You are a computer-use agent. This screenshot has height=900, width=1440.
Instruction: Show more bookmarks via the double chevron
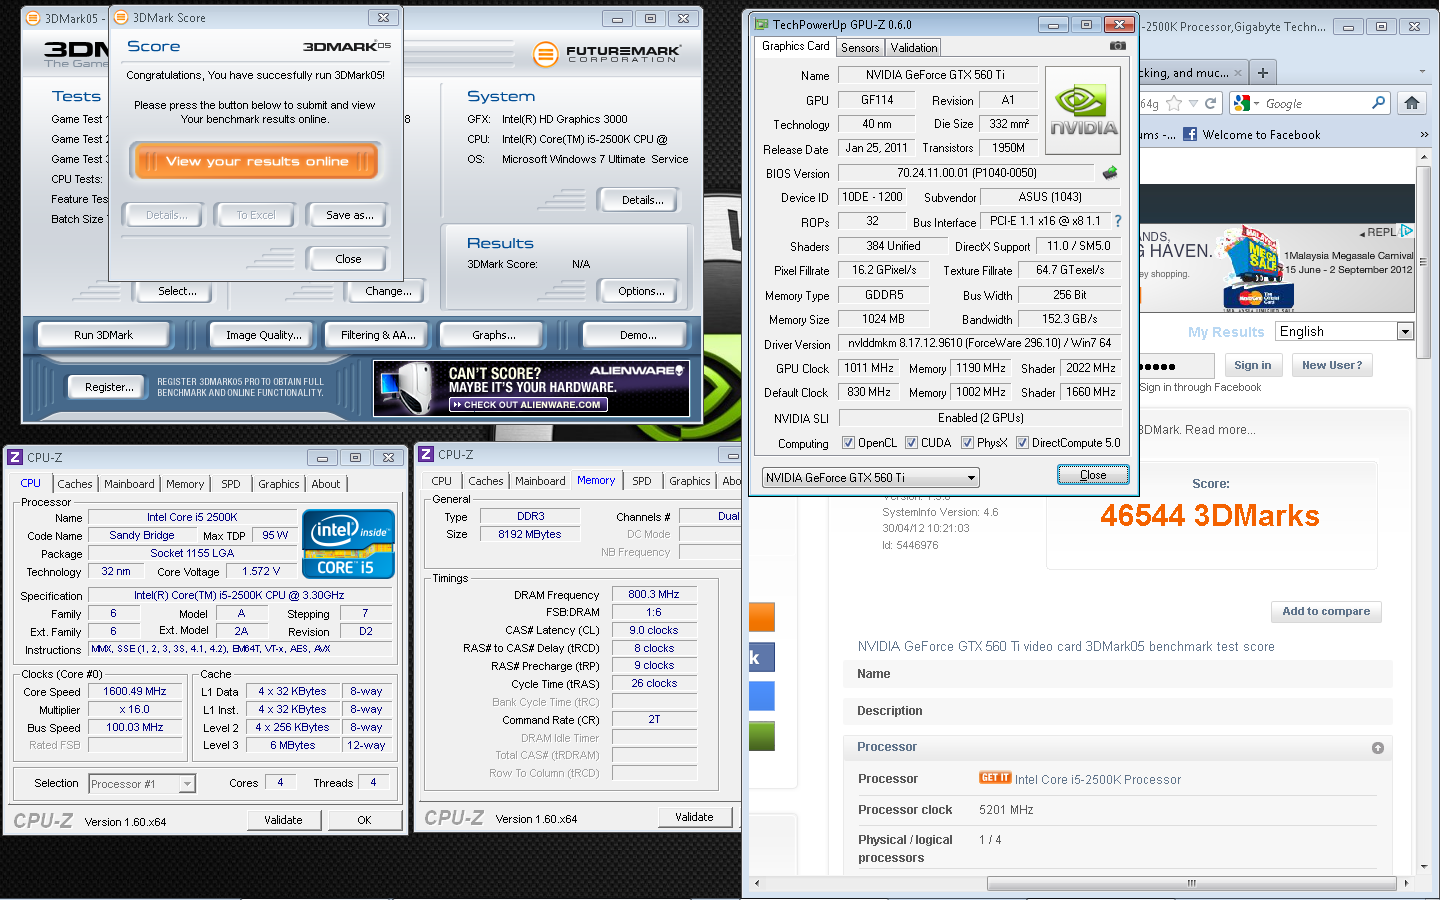click(x=1424, y=134)
